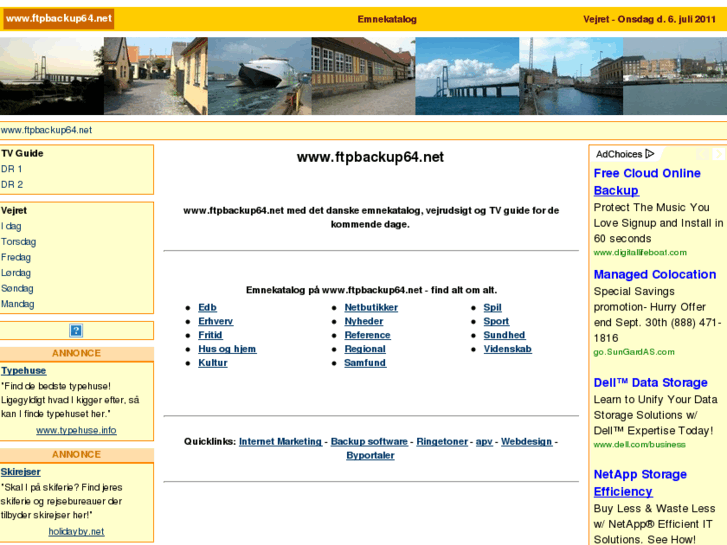Open NetApp Storage Efficiency ad
This screenshot has width=727, height=545.
point(640,483)
